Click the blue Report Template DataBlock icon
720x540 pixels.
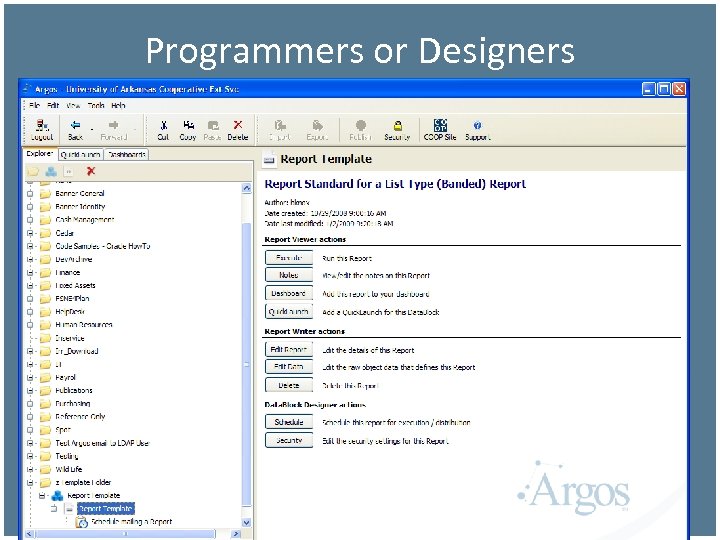pyautogui.click(x=57, y=496)
